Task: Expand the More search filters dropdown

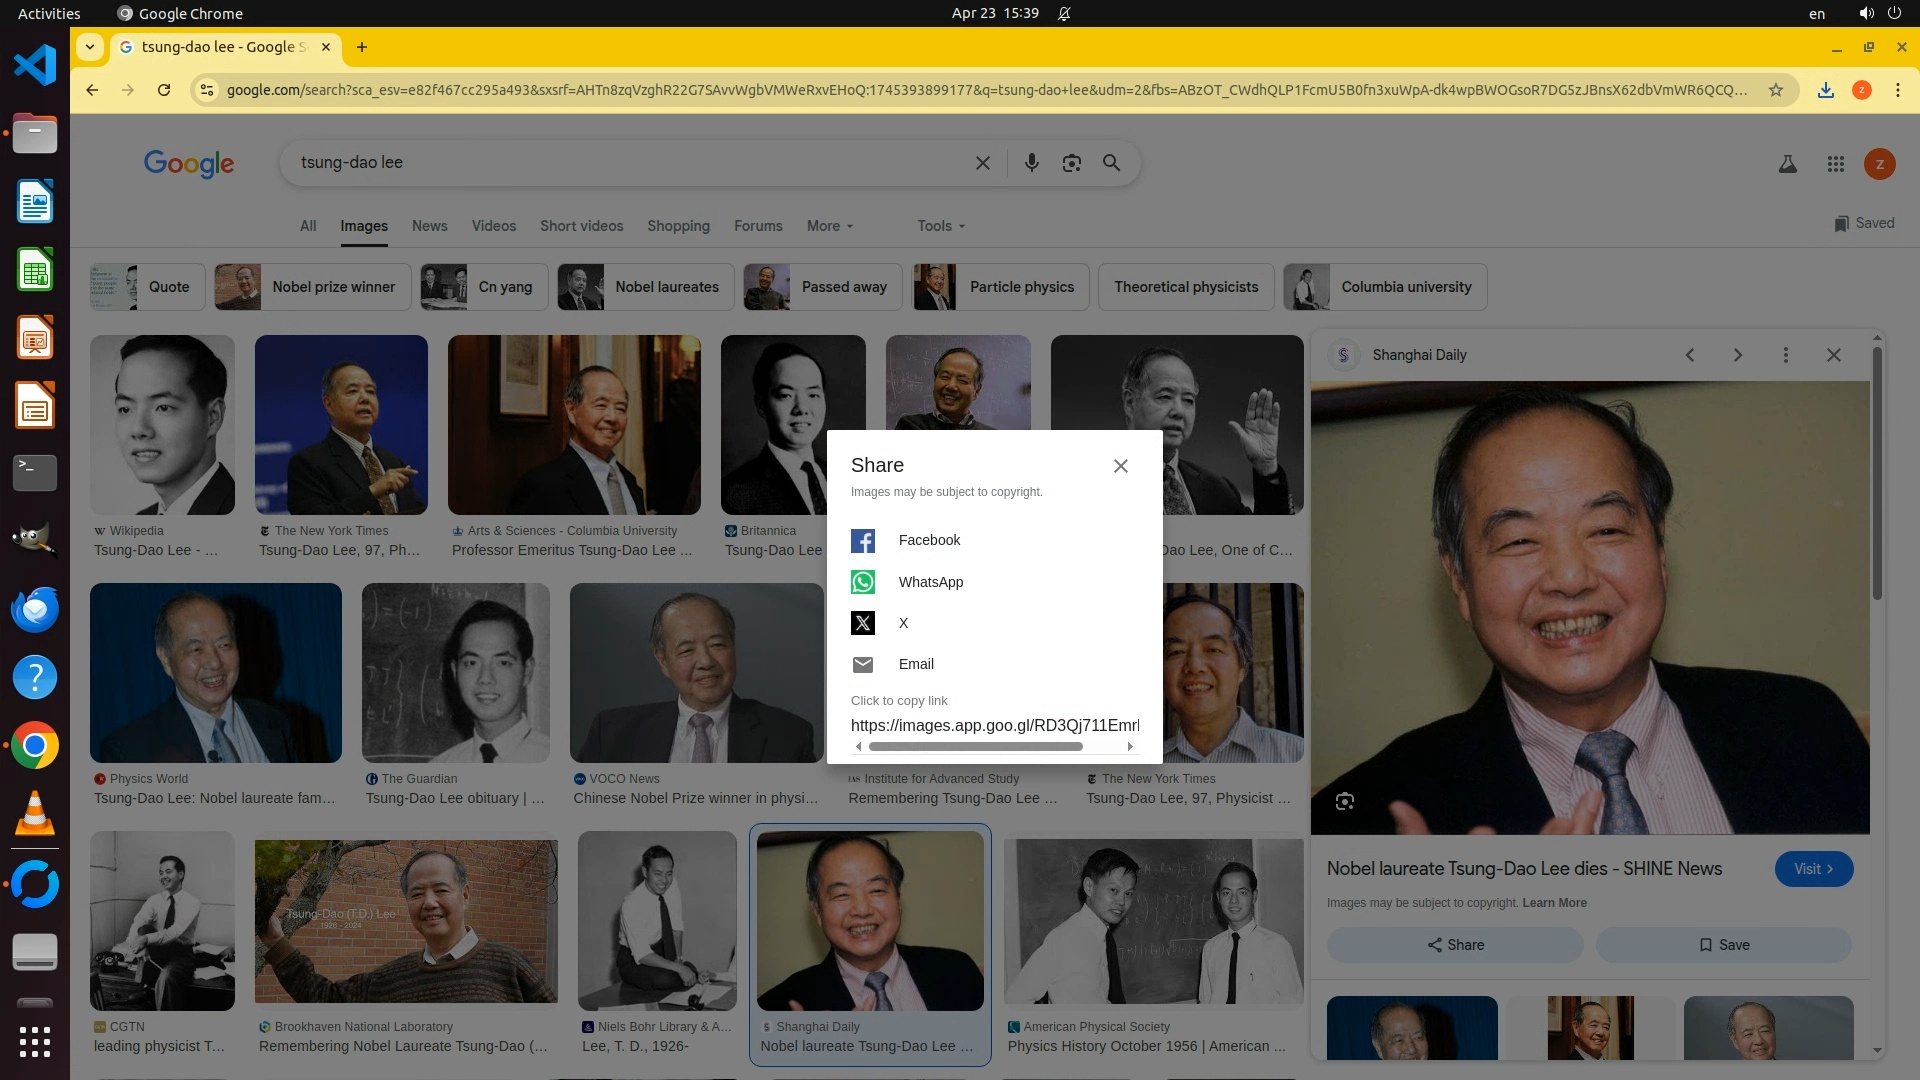Action: 829,226
